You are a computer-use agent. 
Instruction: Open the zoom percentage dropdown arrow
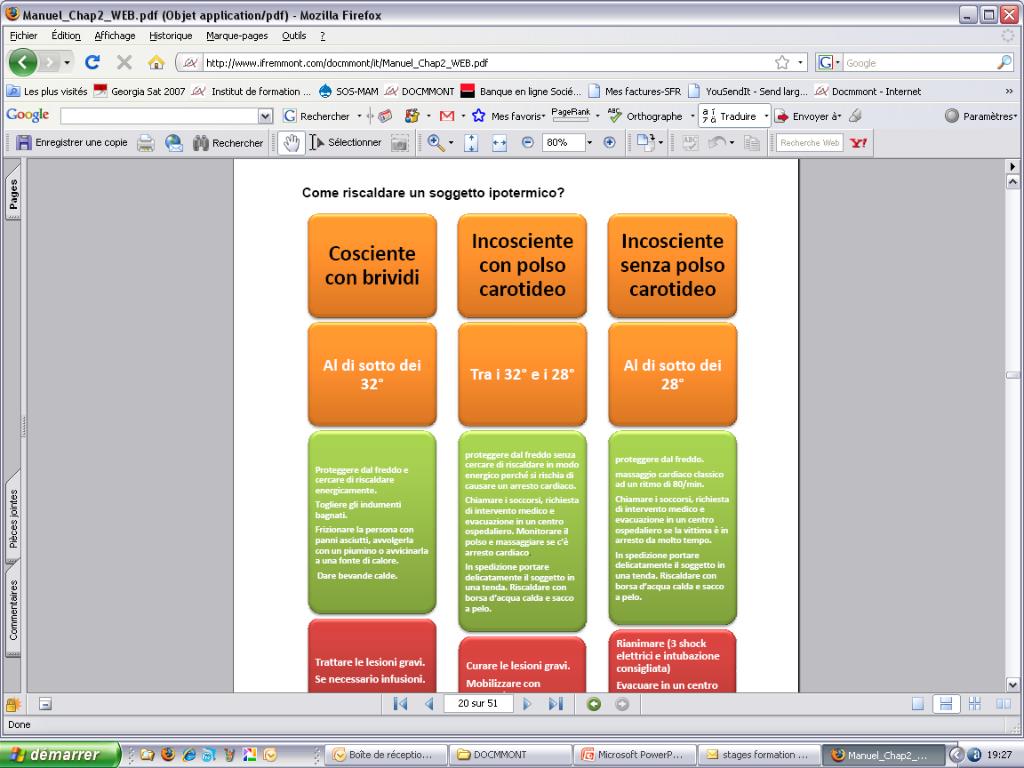tap(589, 142)
